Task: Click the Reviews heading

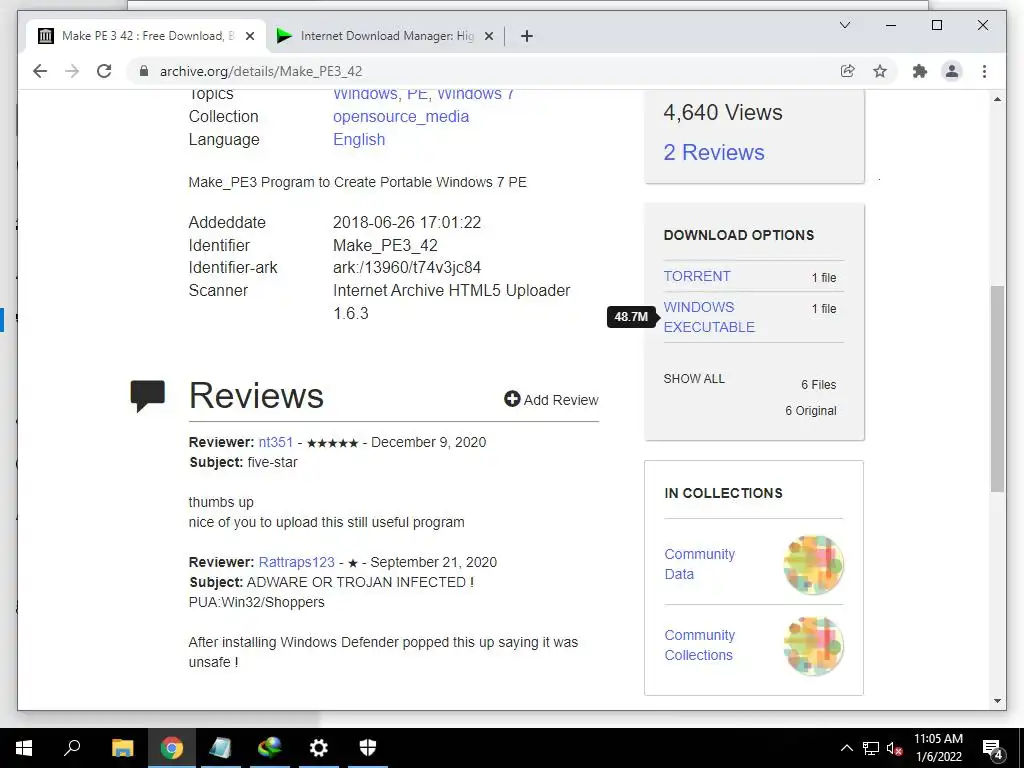Action: (256, 396)
